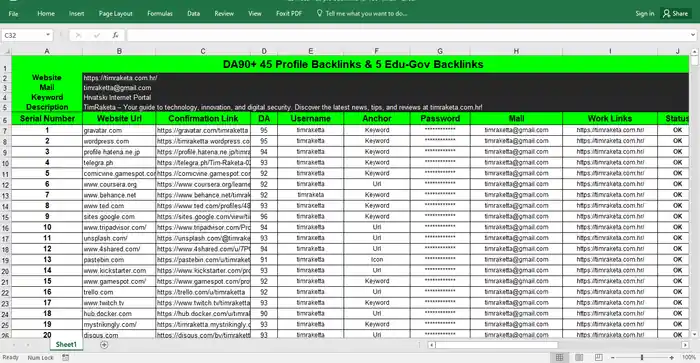
Task: Click the Sign in link
Action: [x=645, y=13]
